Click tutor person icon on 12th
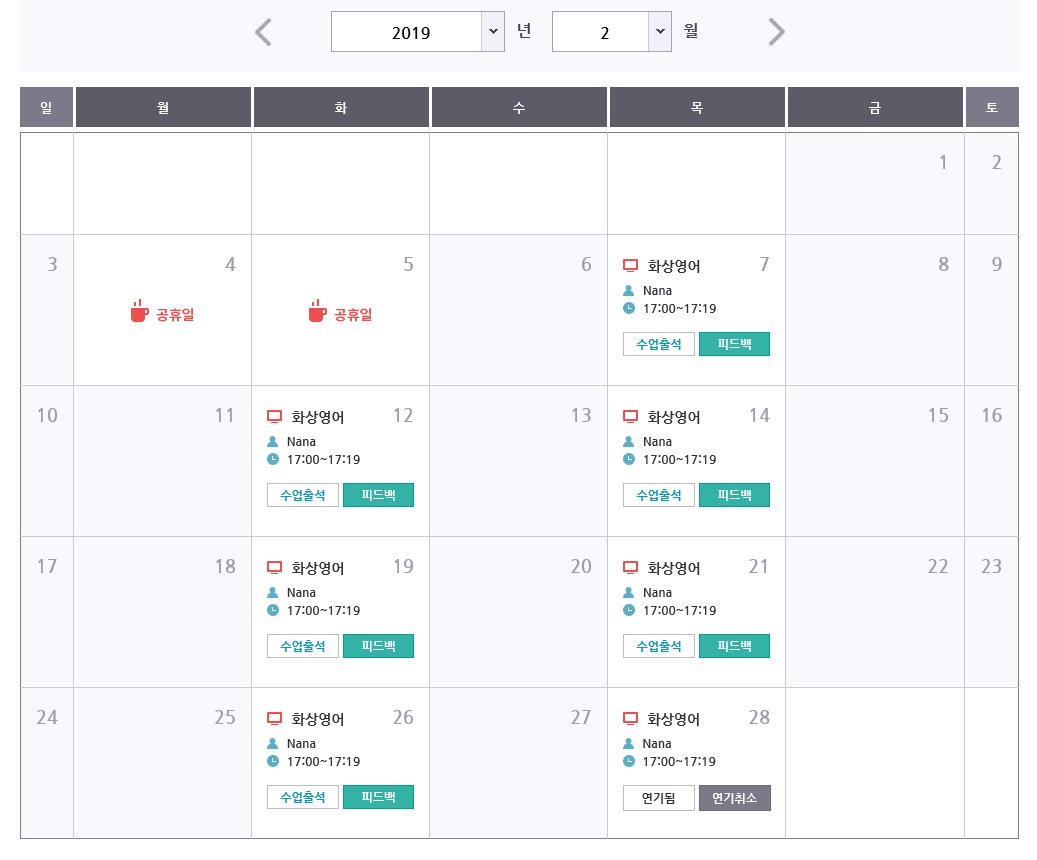Image resolution: width=1037 pixels, height=860 pixels. (x=273, y=441)
